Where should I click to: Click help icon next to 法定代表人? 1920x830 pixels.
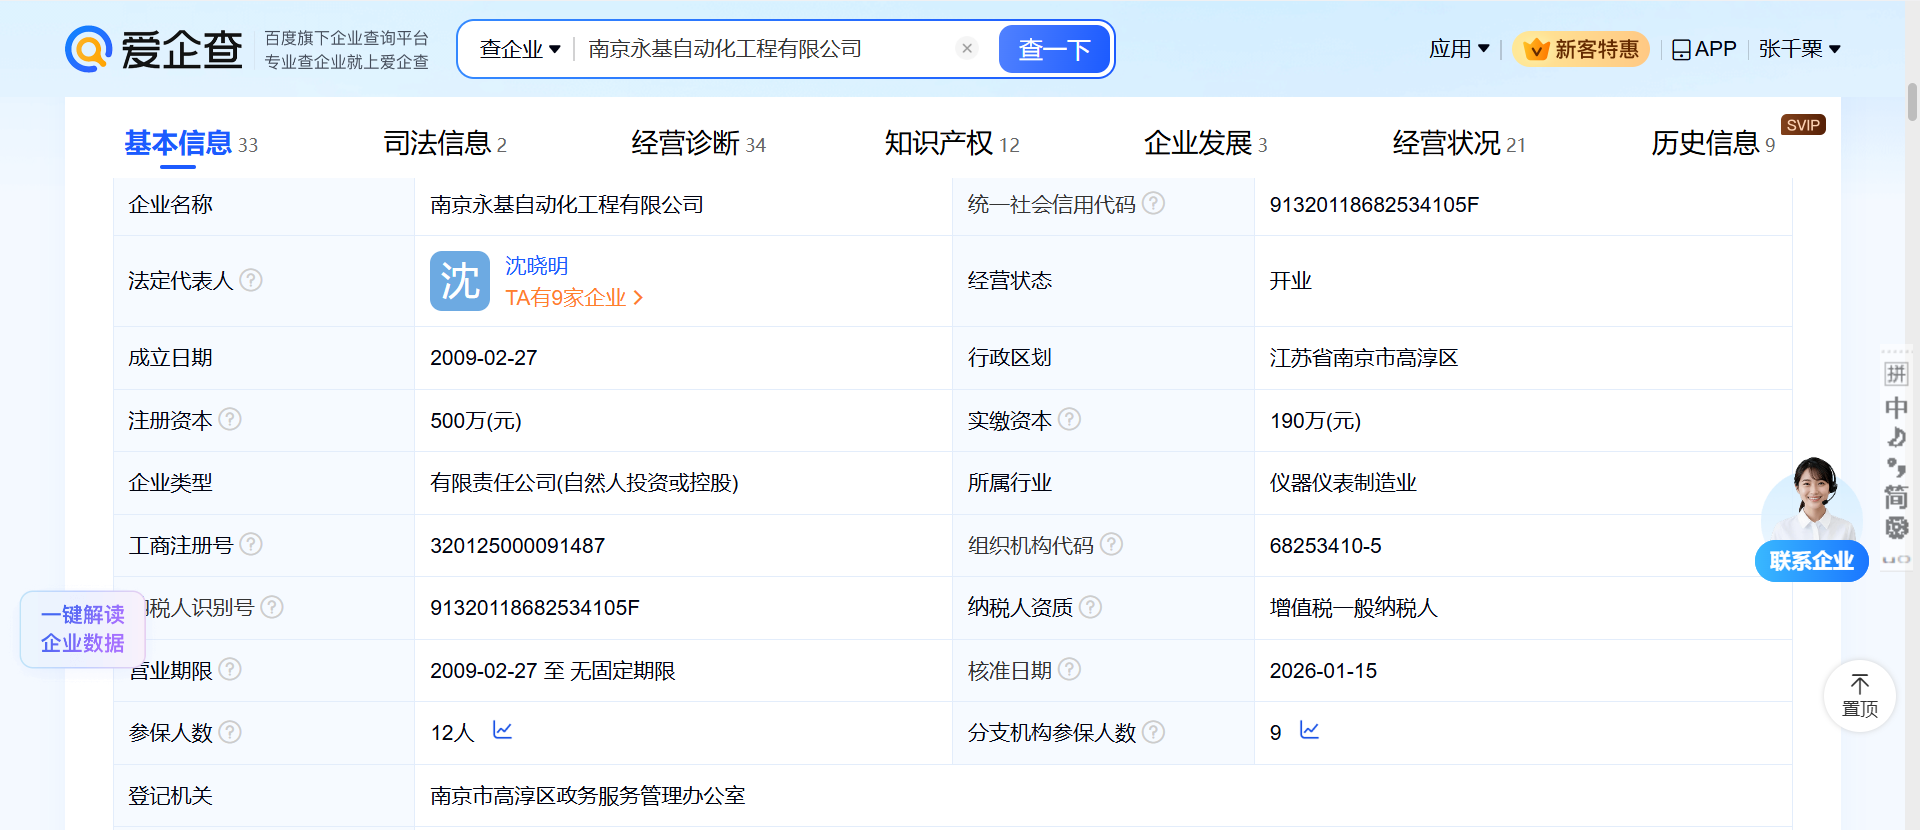(251, 280)
